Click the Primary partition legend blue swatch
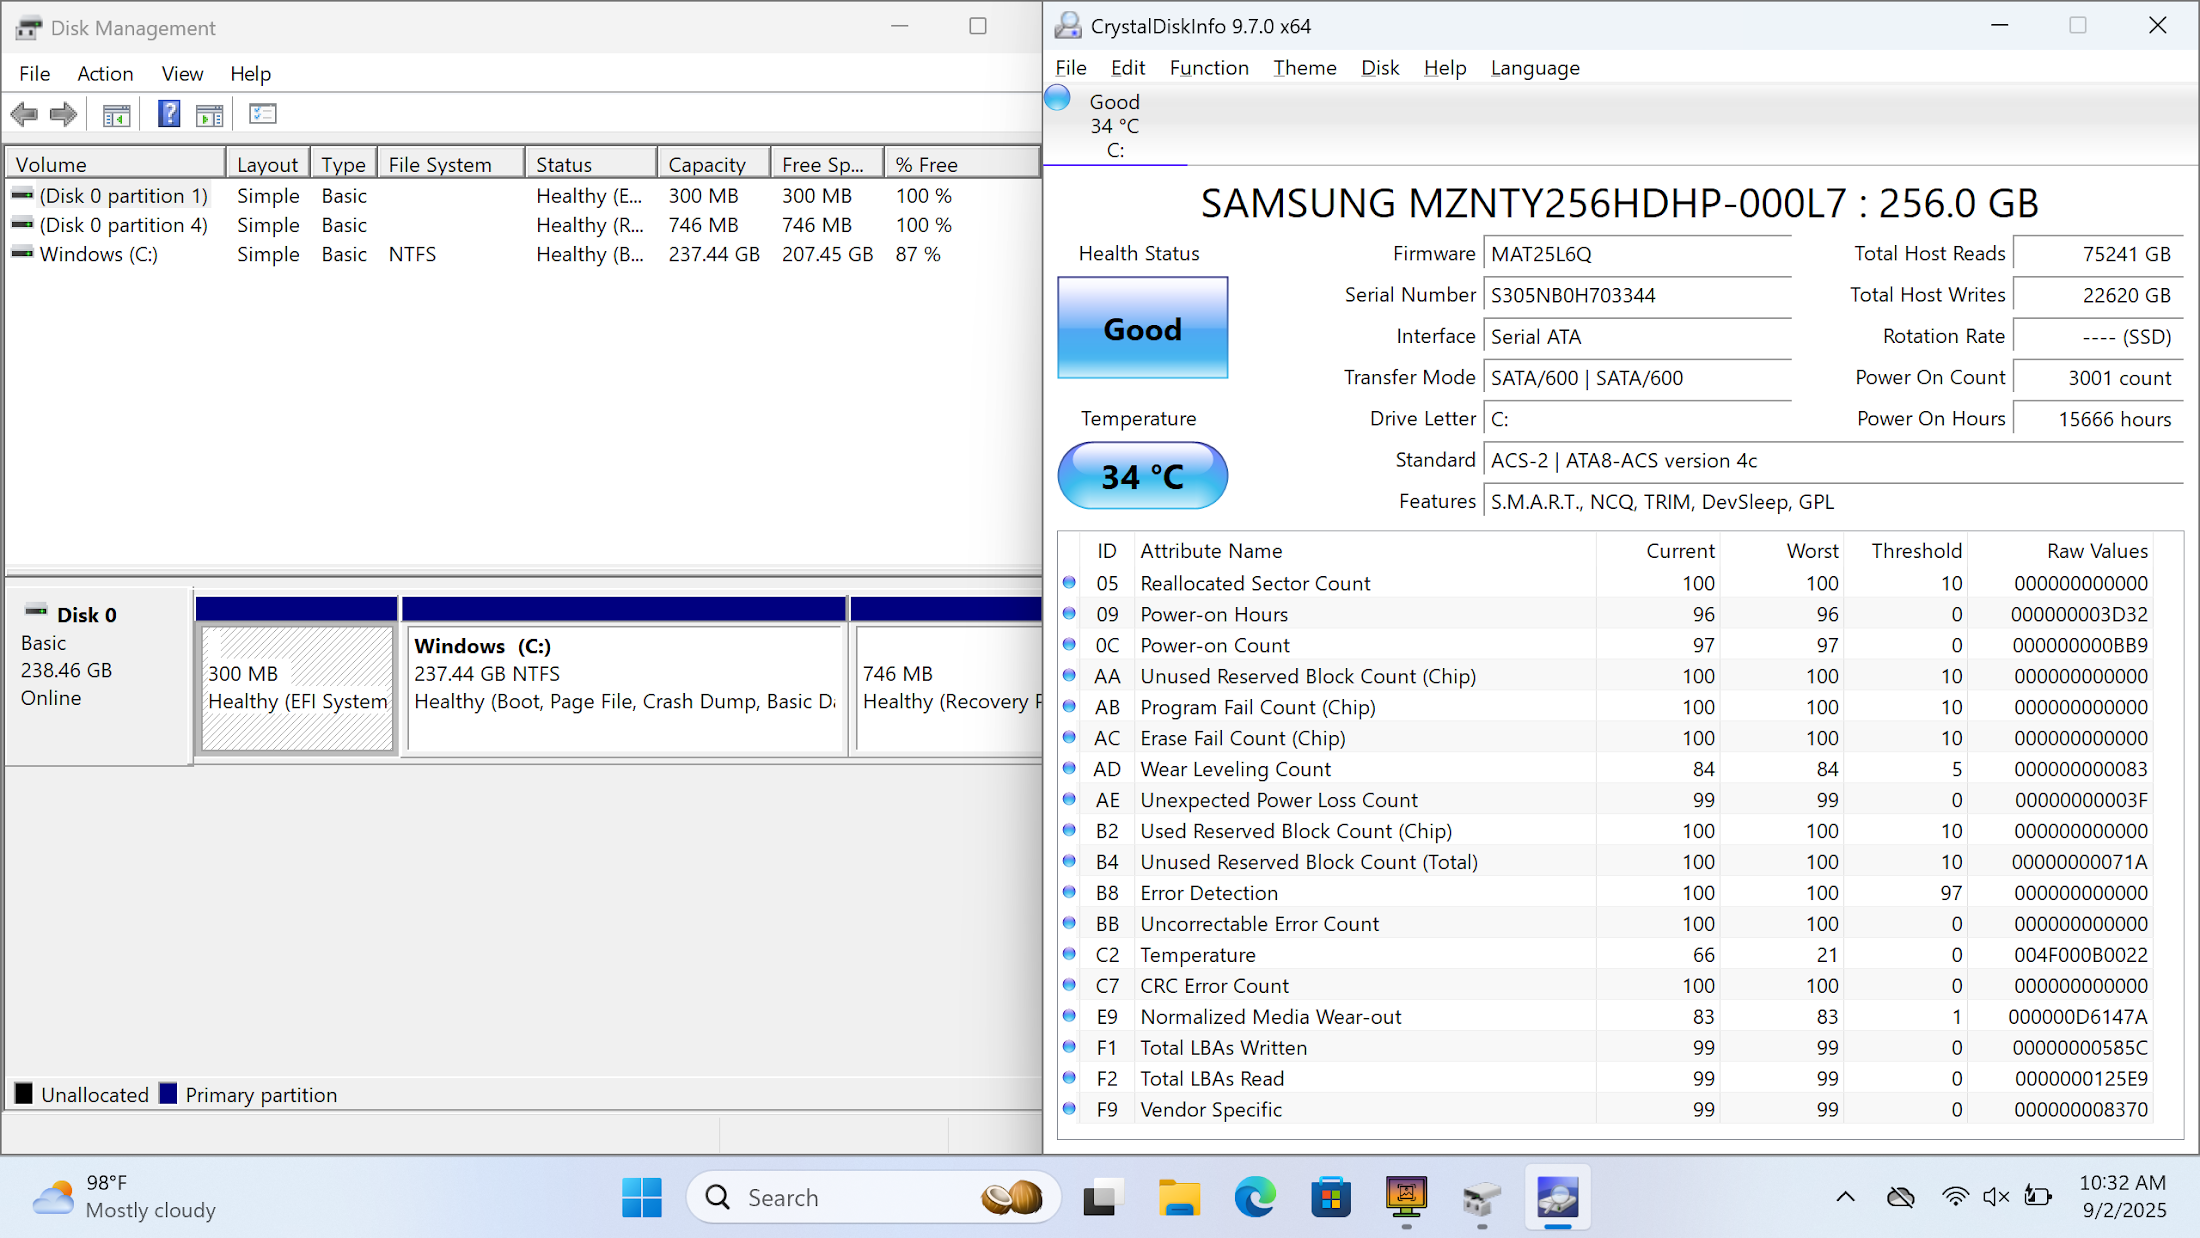2200x1238 pixels. [x=168, y=1094]
